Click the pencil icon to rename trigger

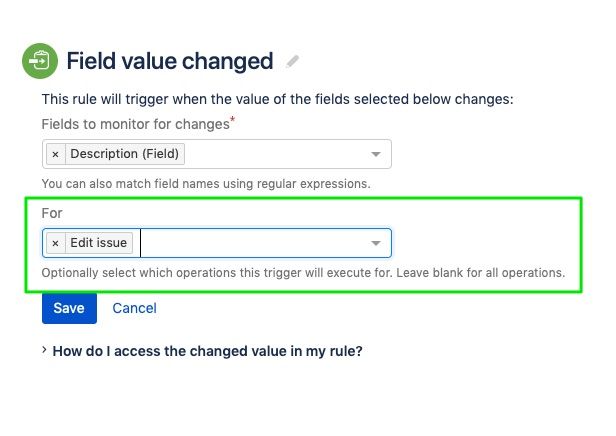292,61
